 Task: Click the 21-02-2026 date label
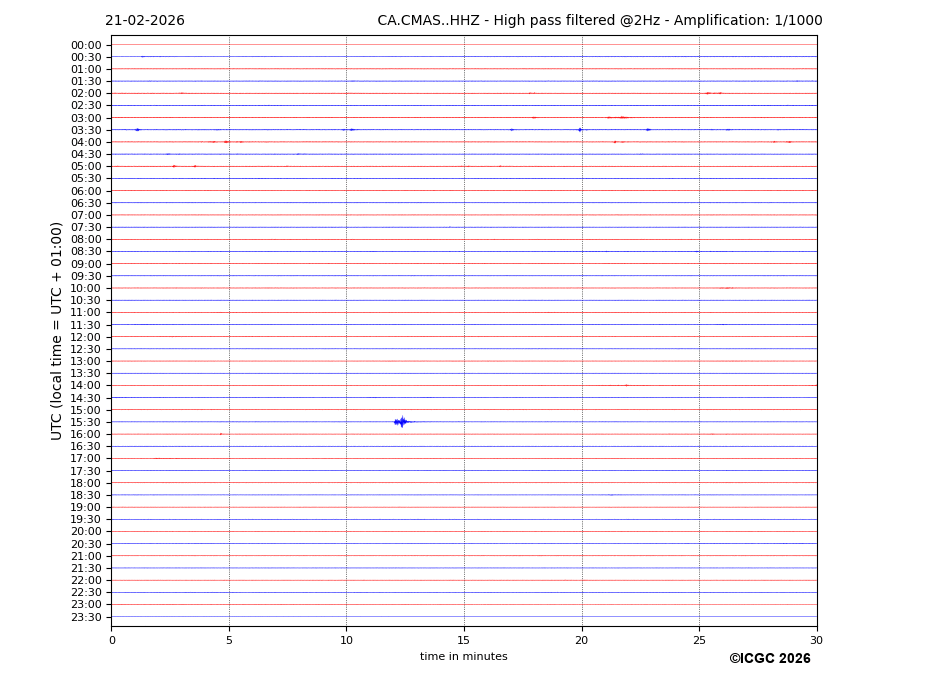click(x=145, y=21)
